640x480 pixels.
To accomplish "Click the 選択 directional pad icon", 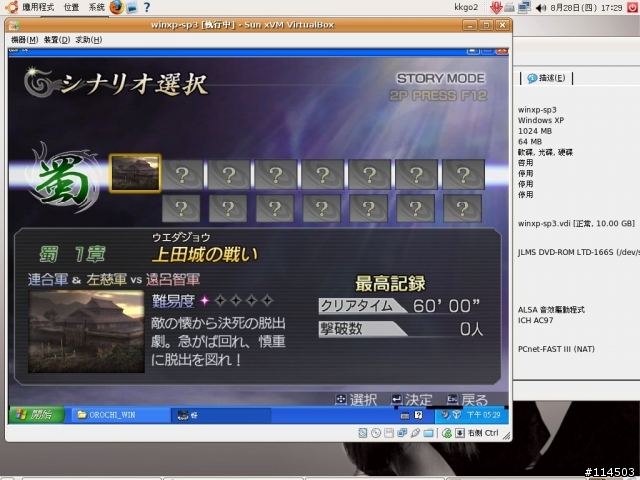I will tap(340, 399).
